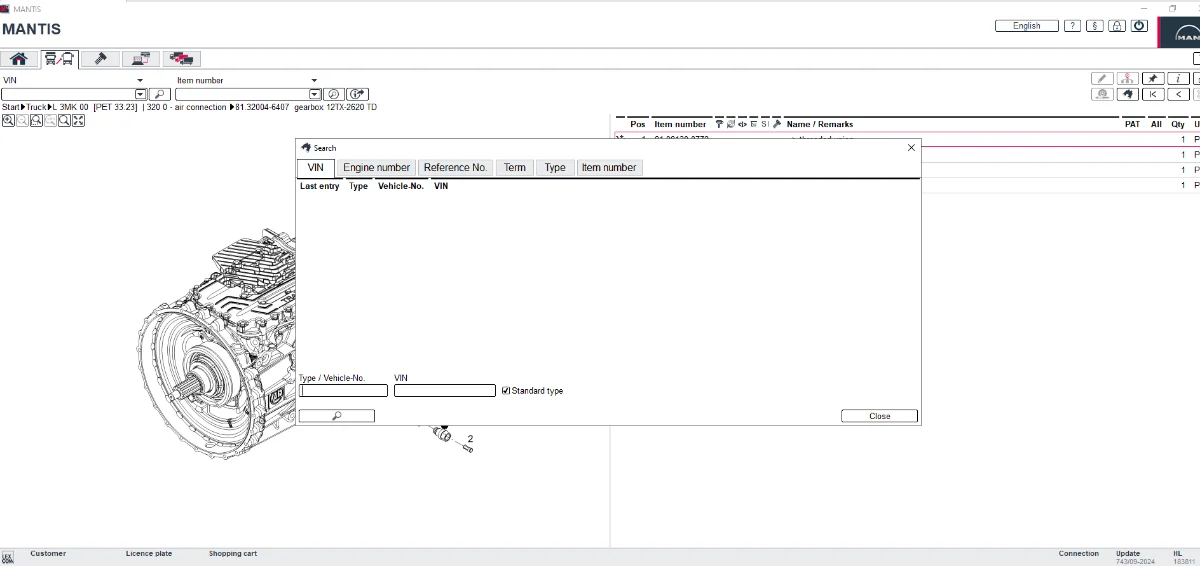Click the padlock icon in header
The height and width of the screenshot is (566, 1200).
click(x=1117, y=26)
